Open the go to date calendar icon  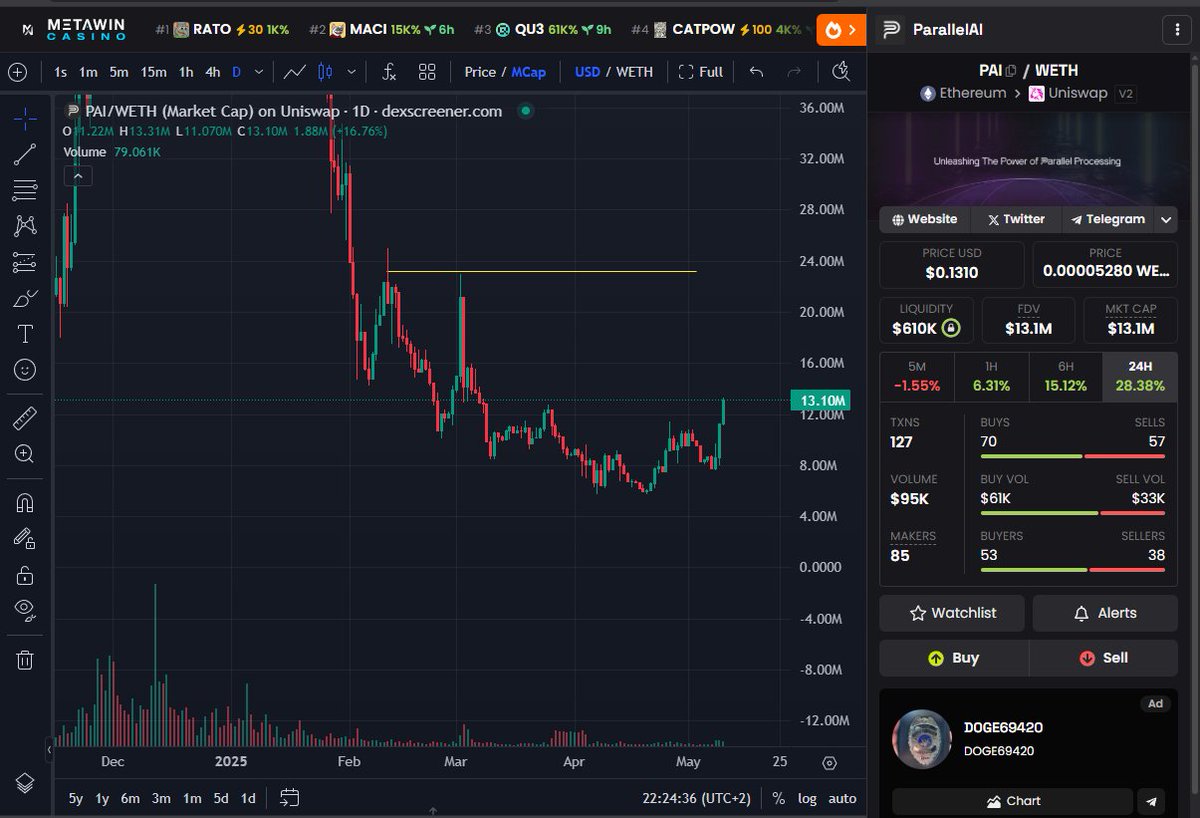coord(289,798)
